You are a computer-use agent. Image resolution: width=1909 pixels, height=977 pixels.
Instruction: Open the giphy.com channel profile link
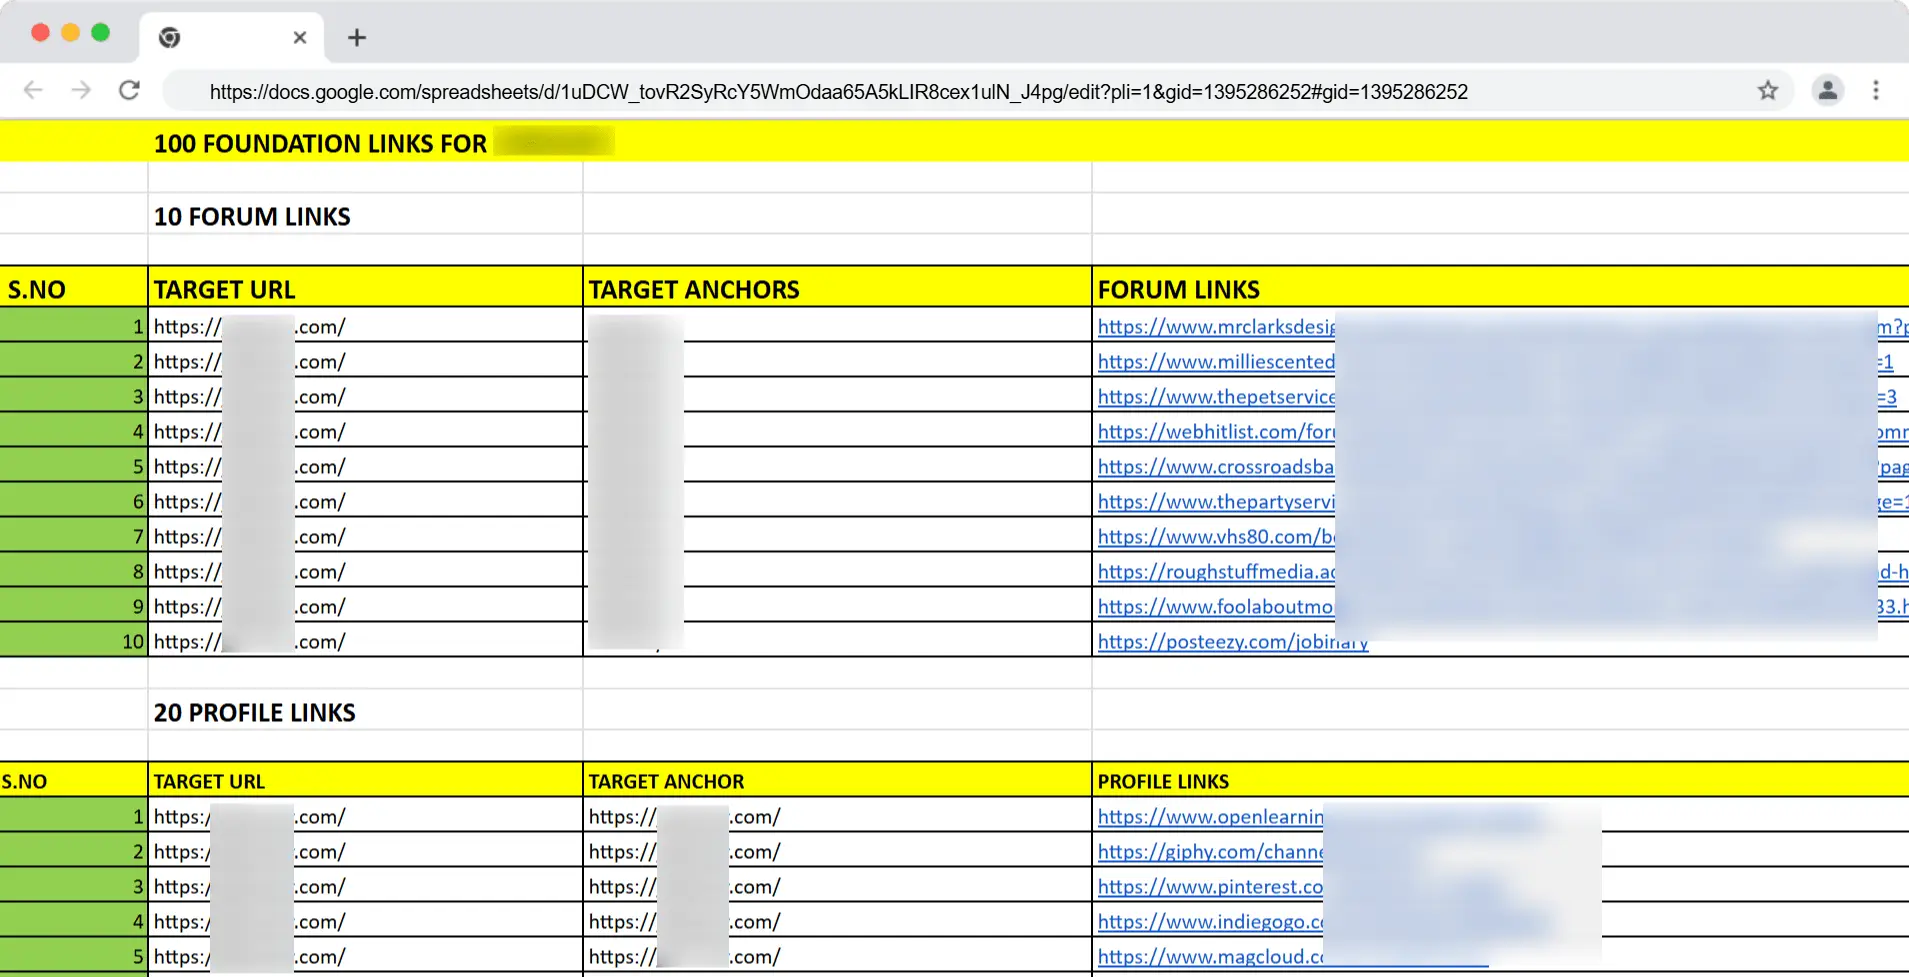coord(1209,851)
